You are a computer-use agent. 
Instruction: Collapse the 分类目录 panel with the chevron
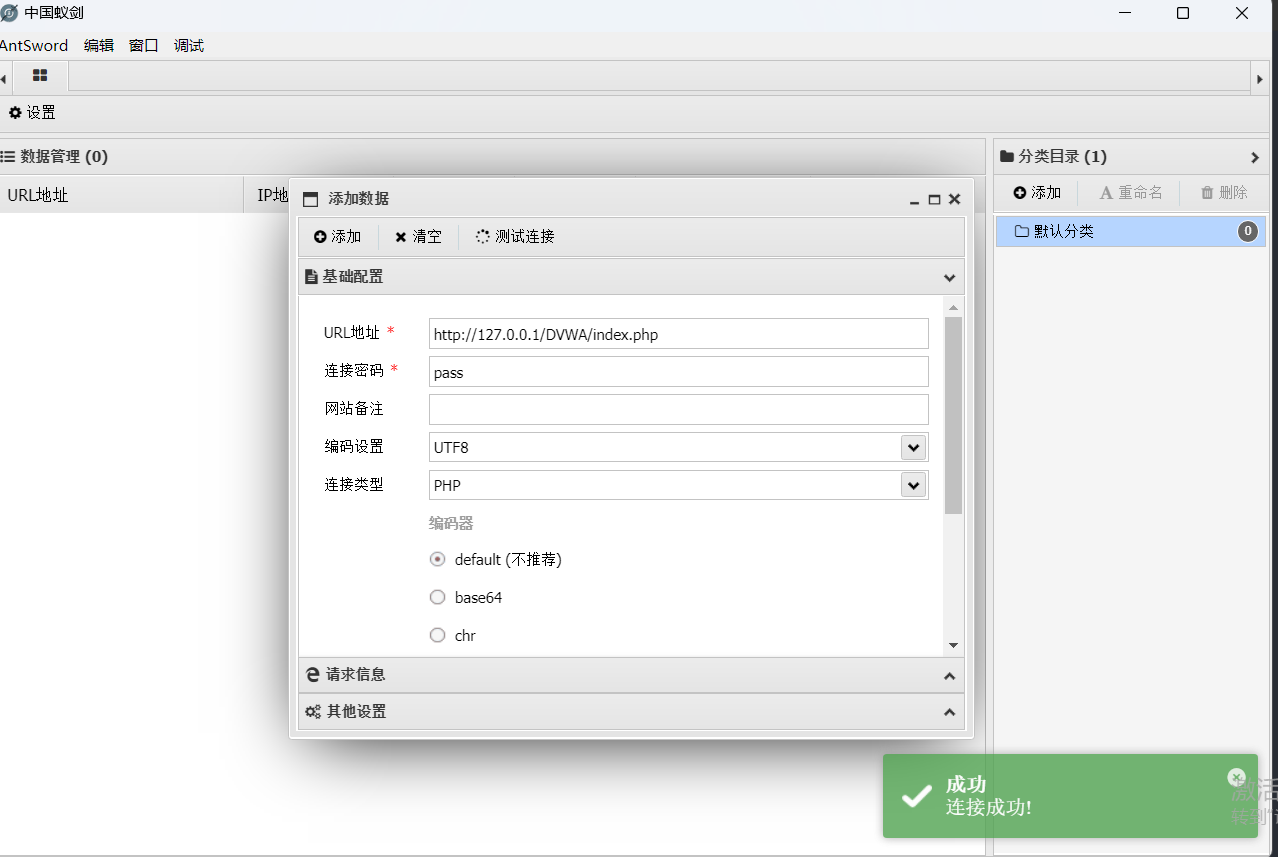pyautogui.click(x=1255, y=157)
